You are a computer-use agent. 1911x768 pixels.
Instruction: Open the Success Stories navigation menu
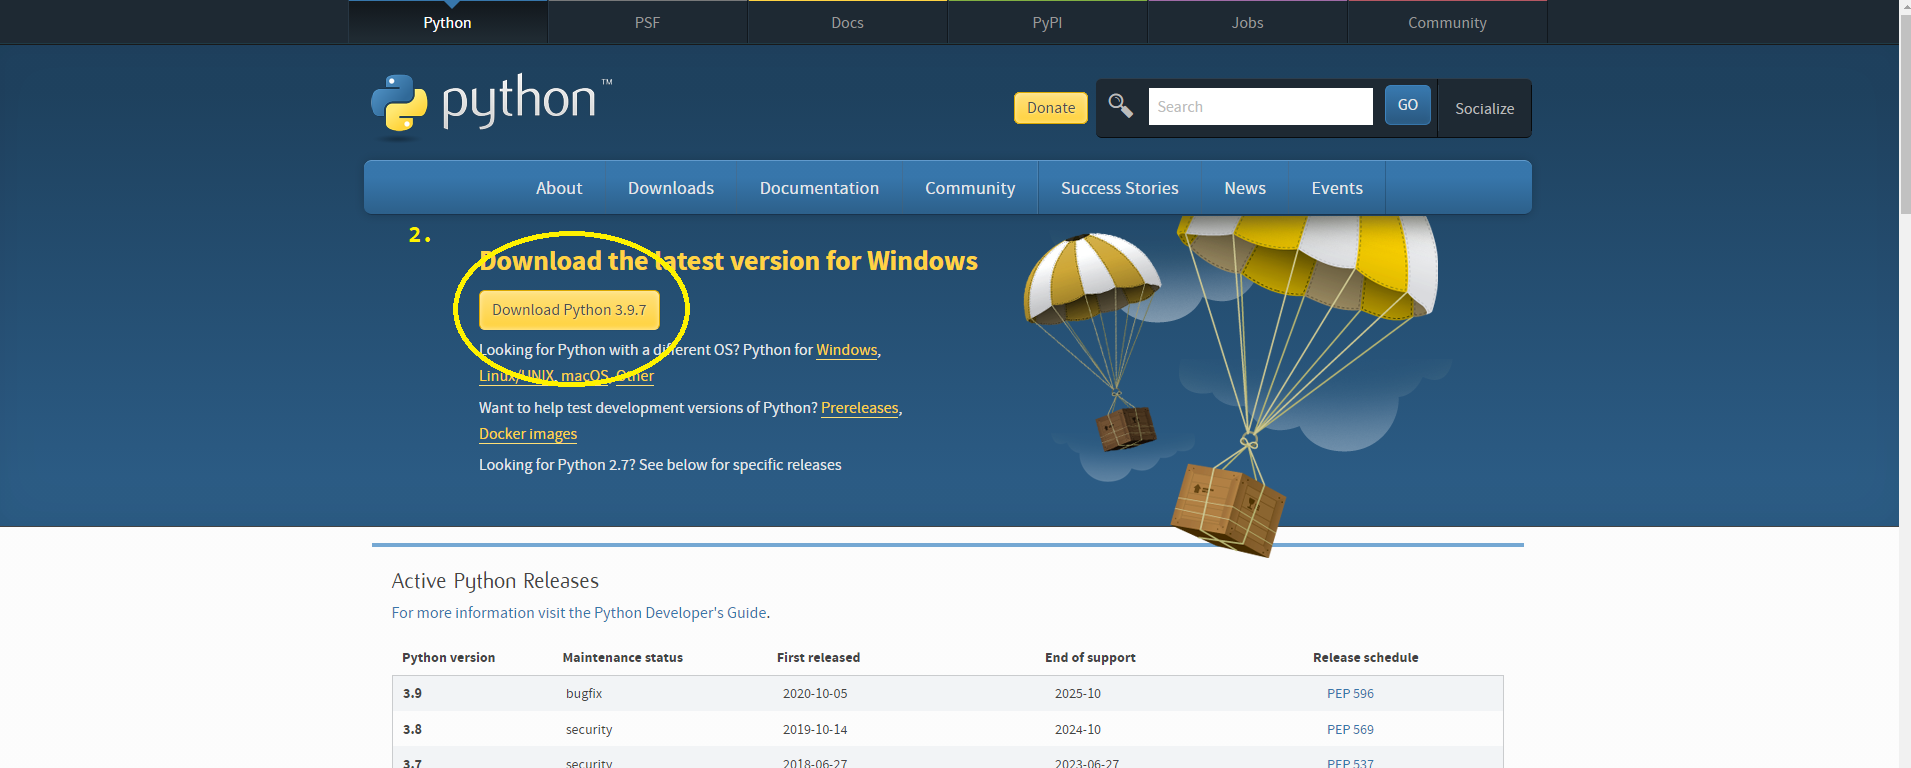click(1119, 188)
